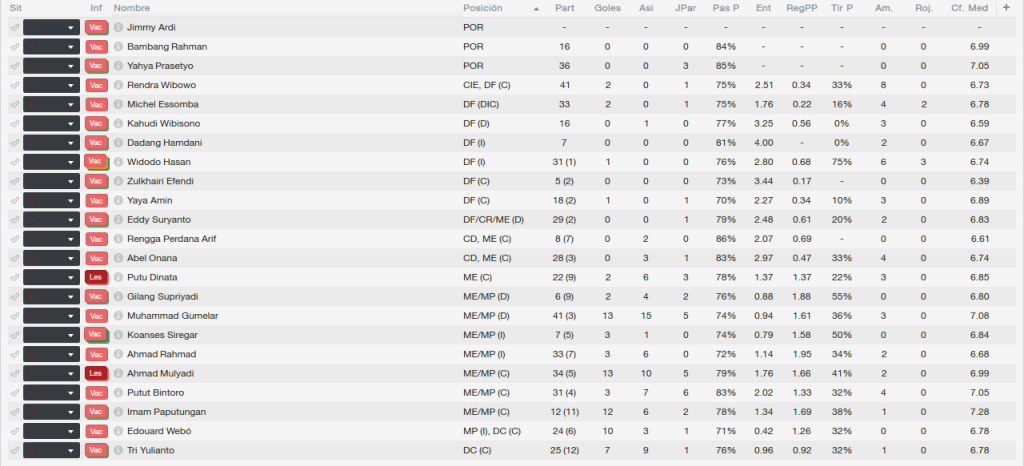Toggle the checkmark for Imam Paputungan's row

click(14, 412)
